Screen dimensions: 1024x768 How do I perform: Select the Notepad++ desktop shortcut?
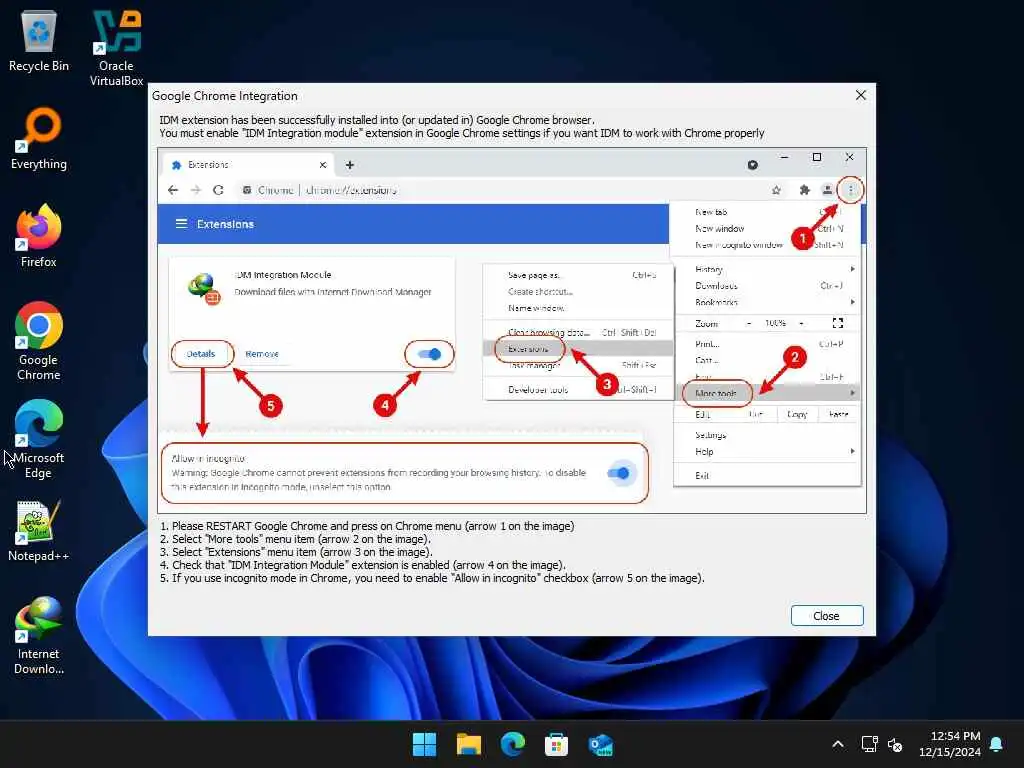(39, 530)
